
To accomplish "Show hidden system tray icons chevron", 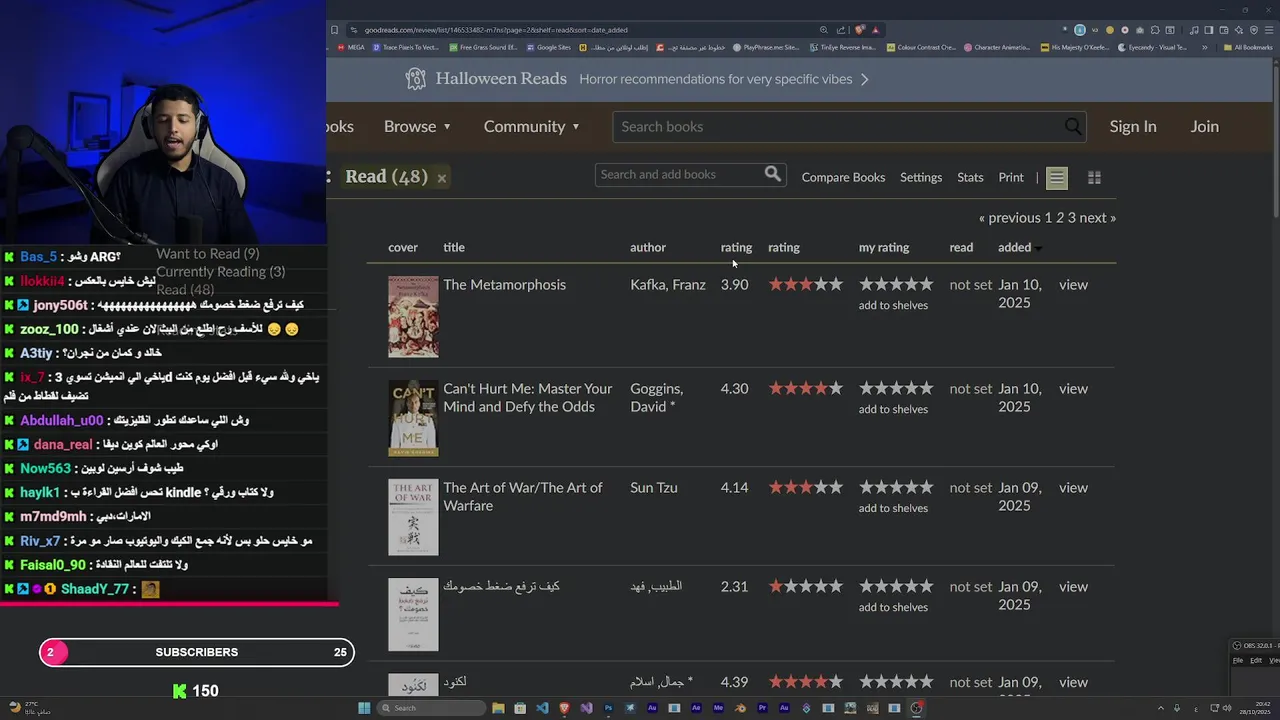I will point(1162,708).
